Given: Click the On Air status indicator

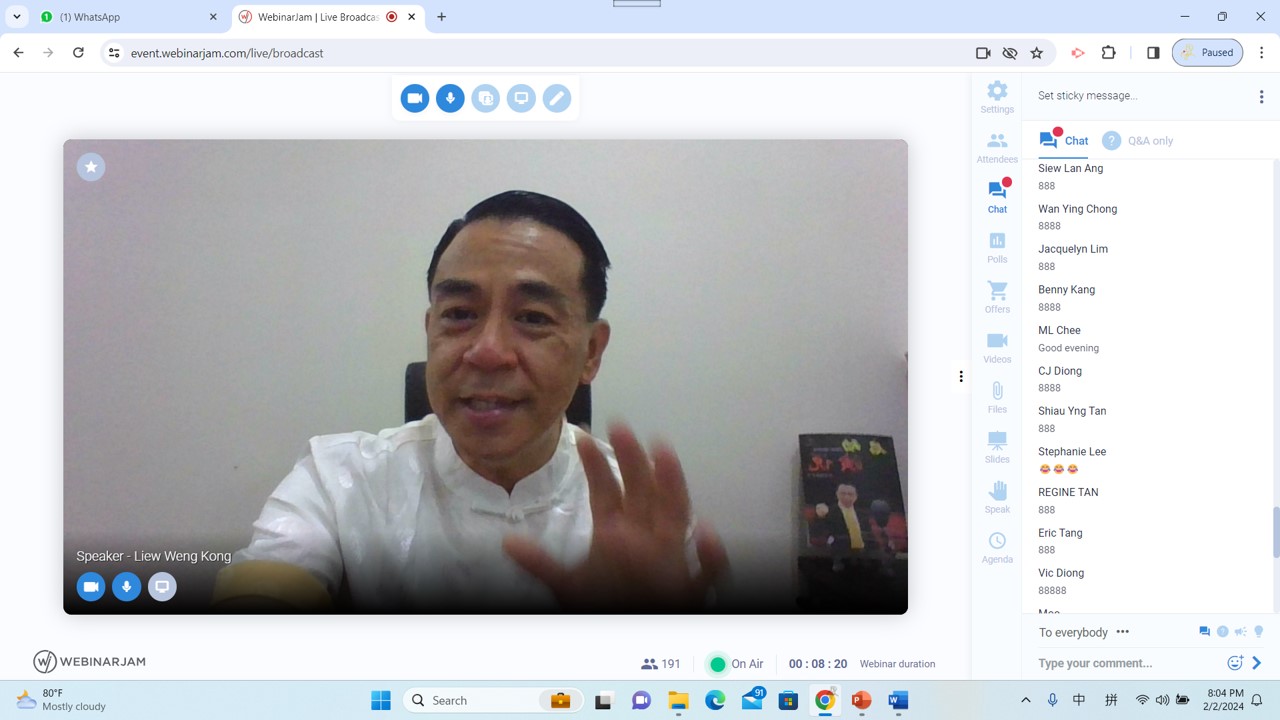Looking at the screenshot, I should [735, 664].
